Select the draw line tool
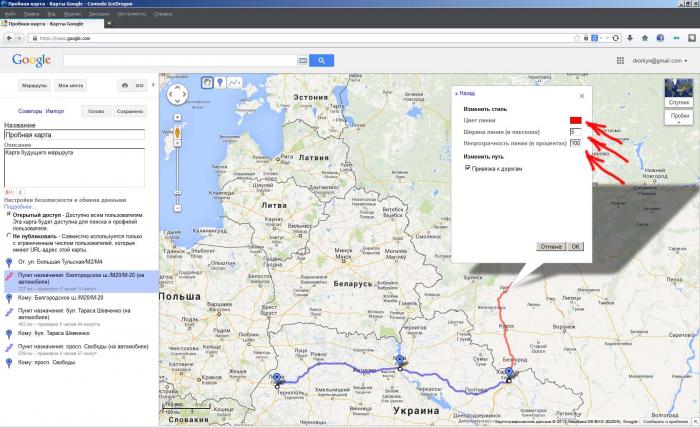This screenshot has height=428, width=700. (x=235, y=83)
